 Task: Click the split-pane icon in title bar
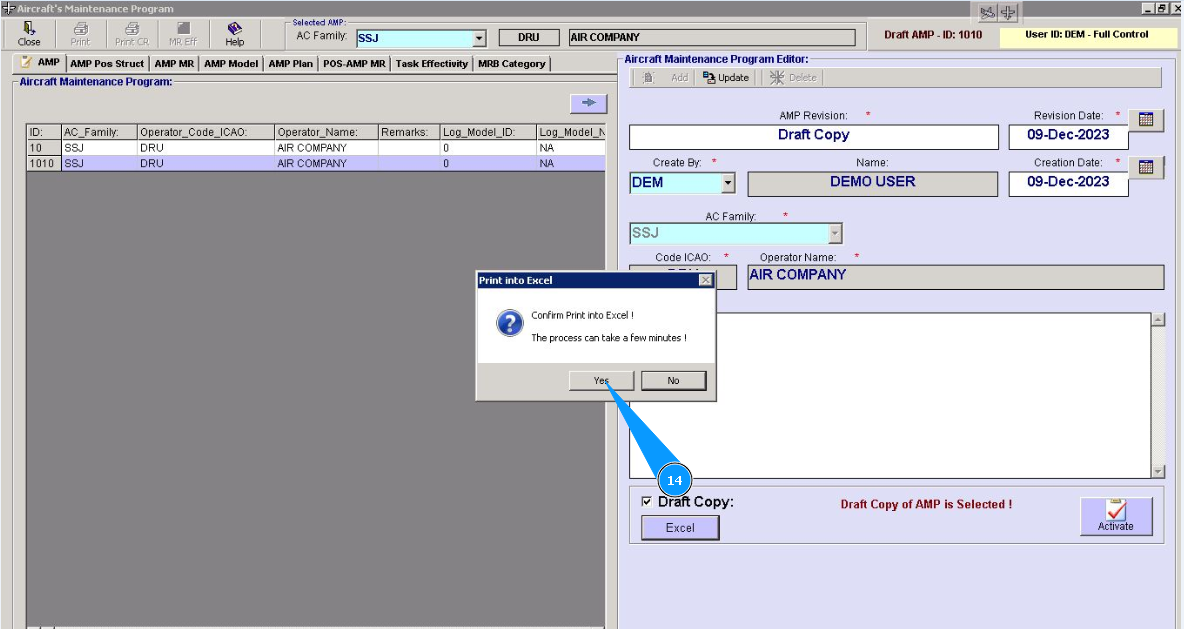(x=1008, y=12)
